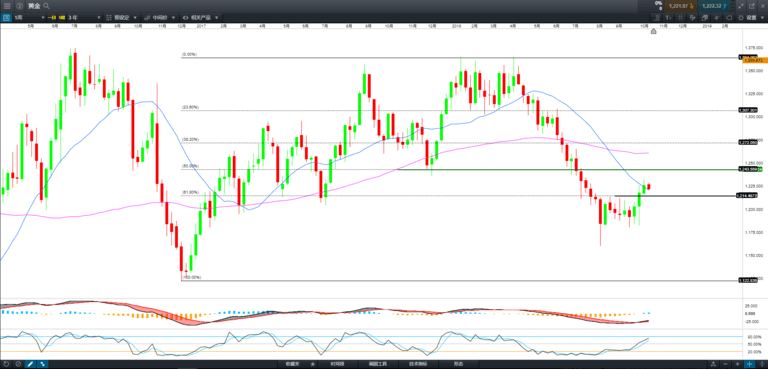The width and height of the screenshot is (768, 369).
Task: Click the undo icon in bottom bar
Action: tap(7, 364)
